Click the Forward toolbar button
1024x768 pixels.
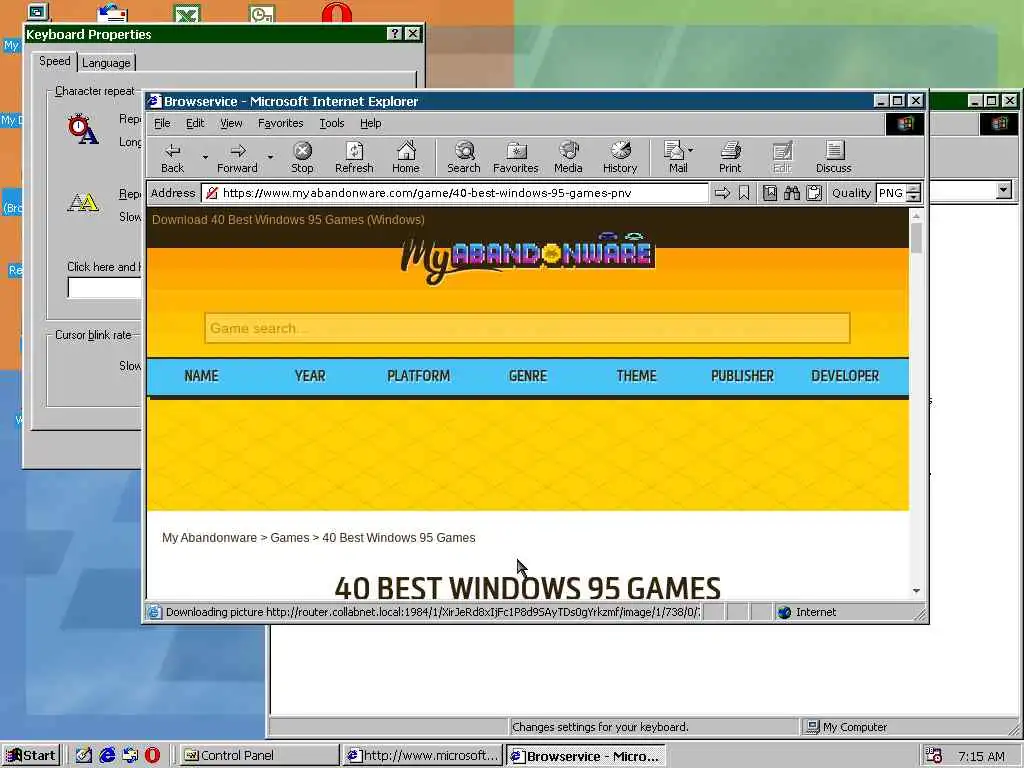click(x=237, y=158)
